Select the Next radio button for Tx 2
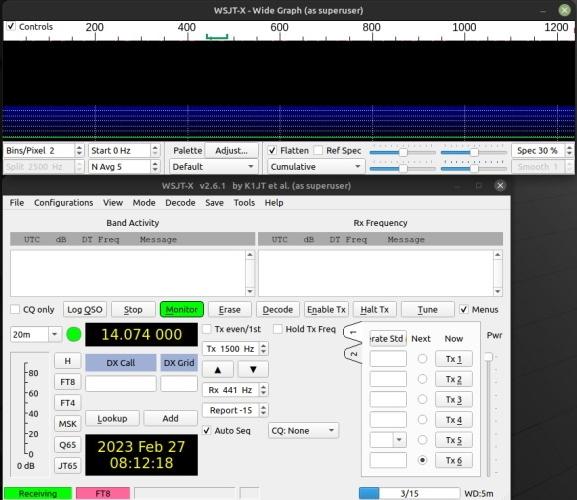This screenshot has height=500, width=577. 422,379
